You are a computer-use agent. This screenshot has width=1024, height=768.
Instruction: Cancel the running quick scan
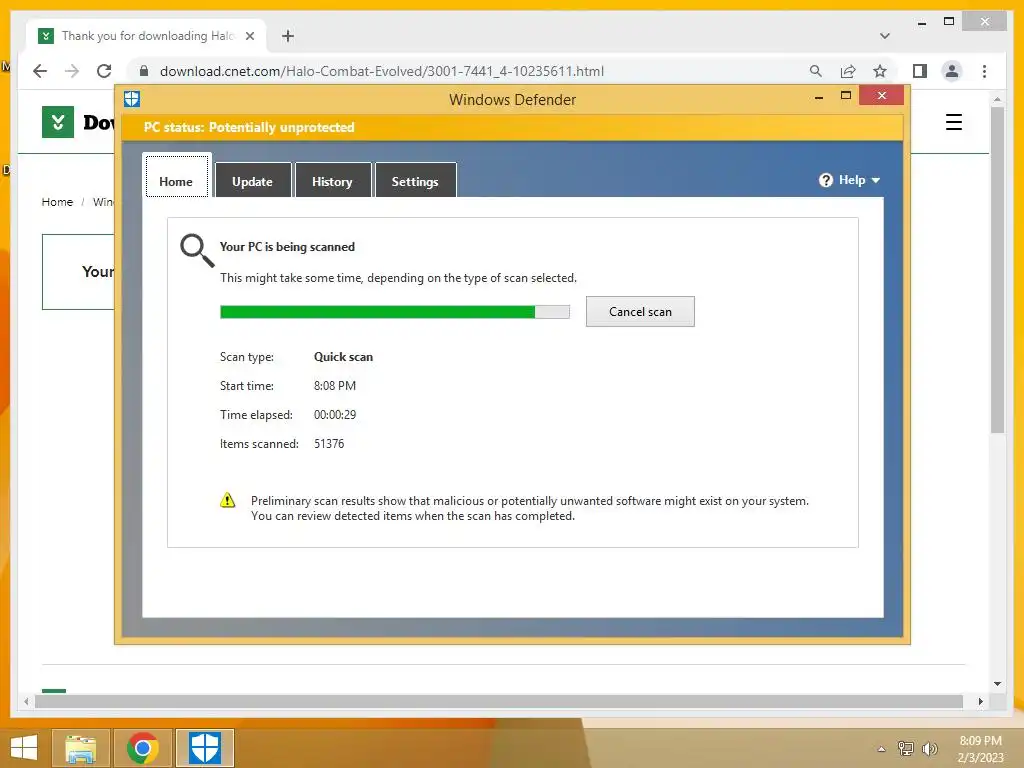[x=640, y=312]
